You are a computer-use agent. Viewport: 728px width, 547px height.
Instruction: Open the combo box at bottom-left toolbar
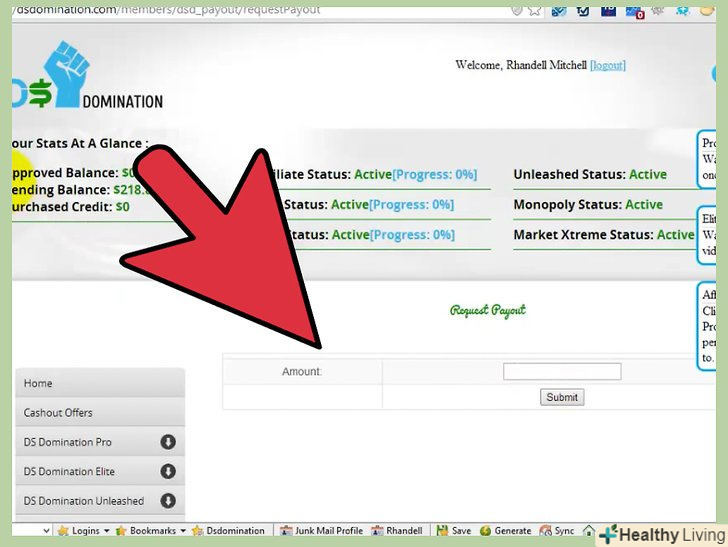31,530
